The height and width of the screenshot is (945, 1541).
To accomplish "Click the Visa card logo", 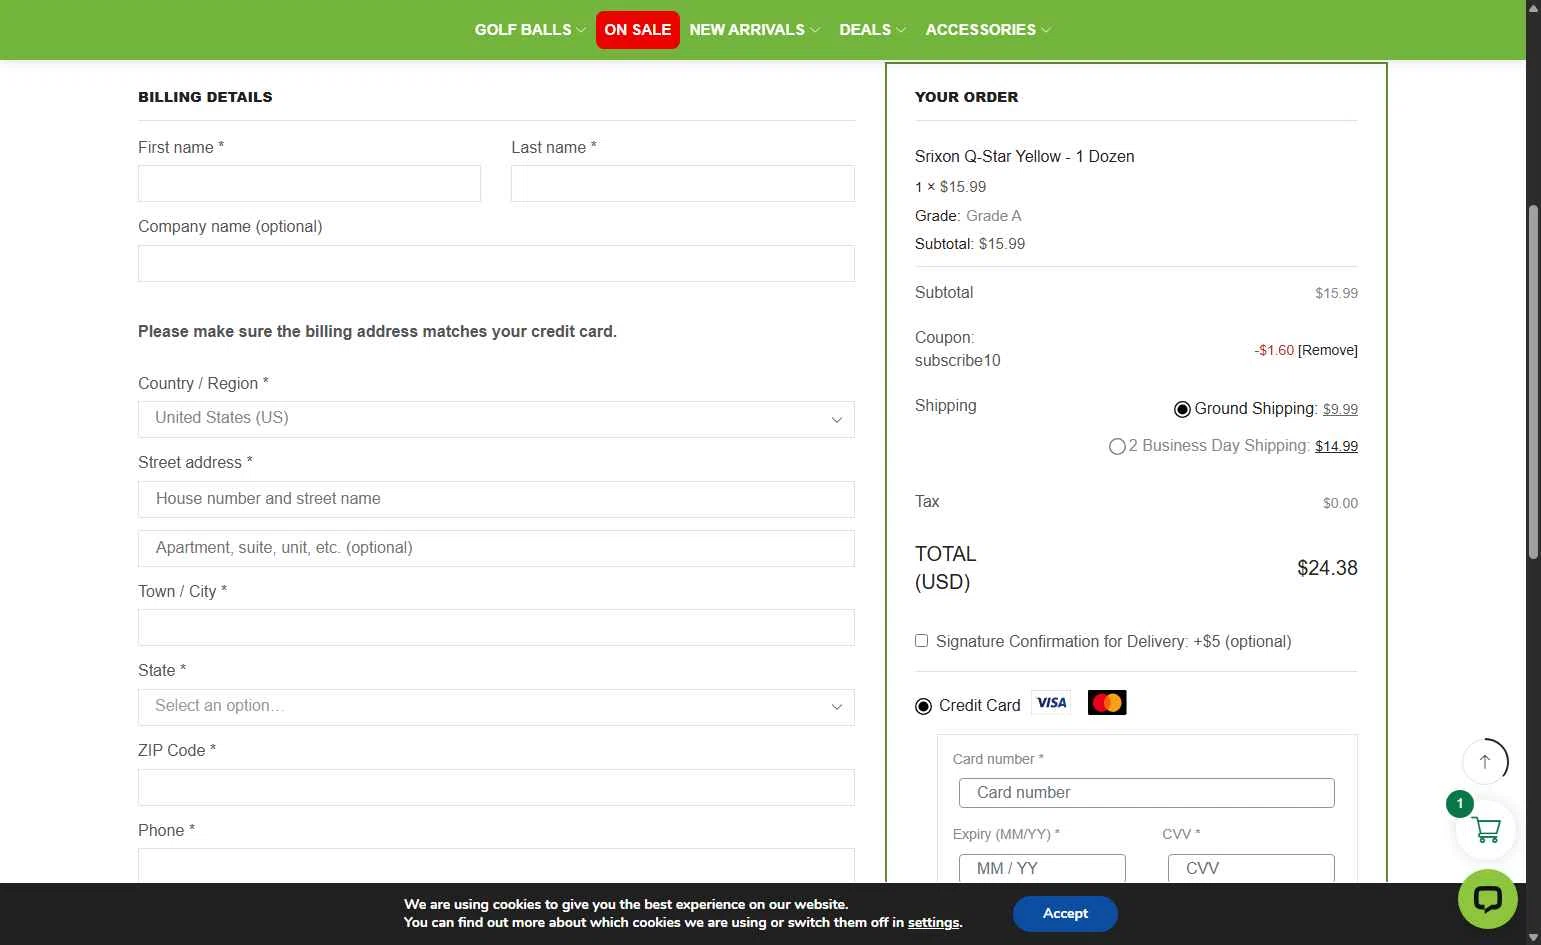I will tap(1051, 703).
